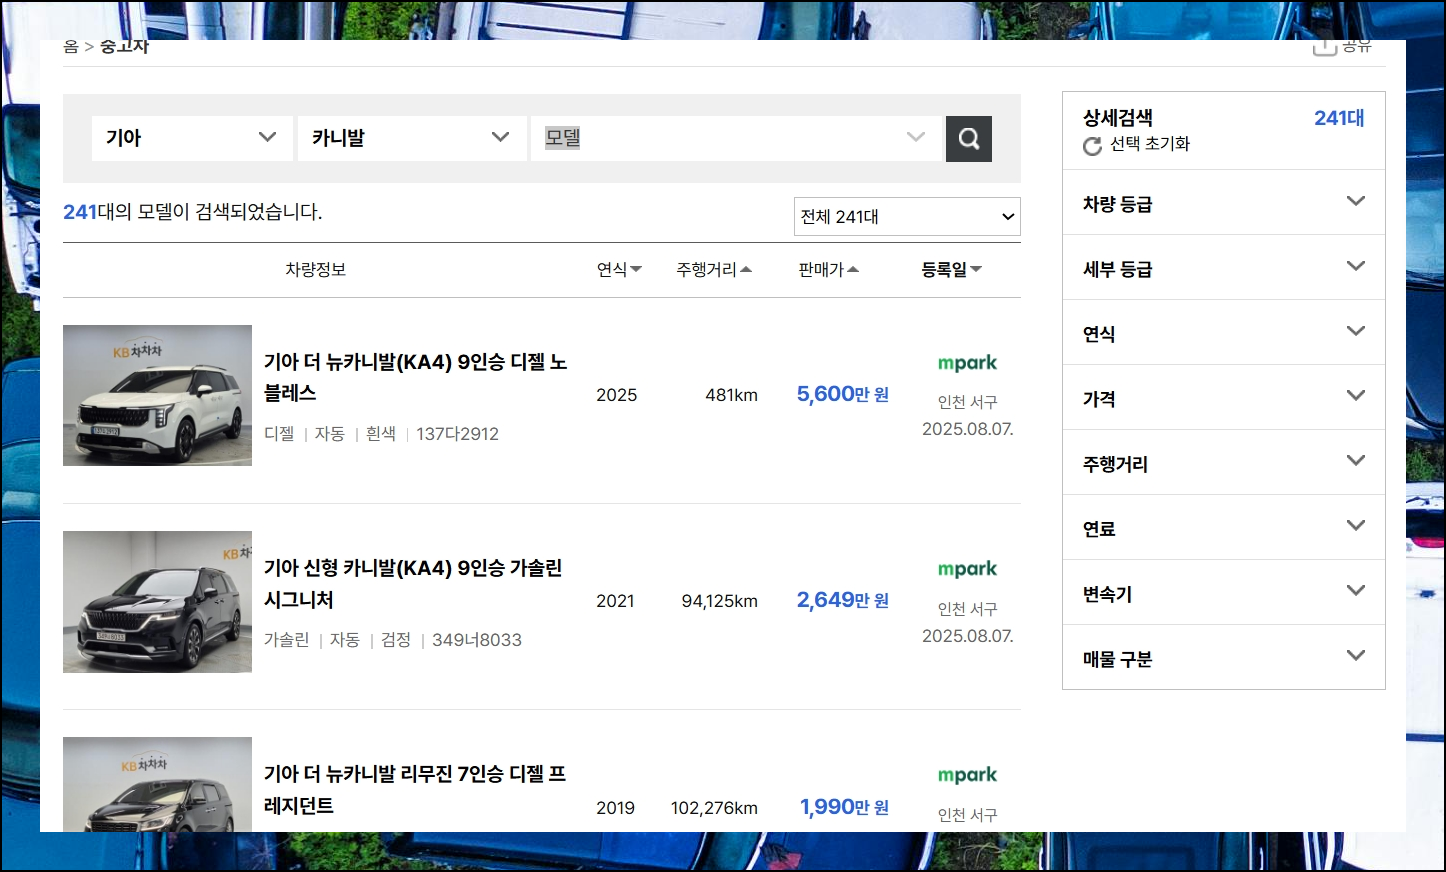The height and width of the screenshot is (872, 1446).
Task: Click the reset selection refresh icon
Action: (1092, 146)
